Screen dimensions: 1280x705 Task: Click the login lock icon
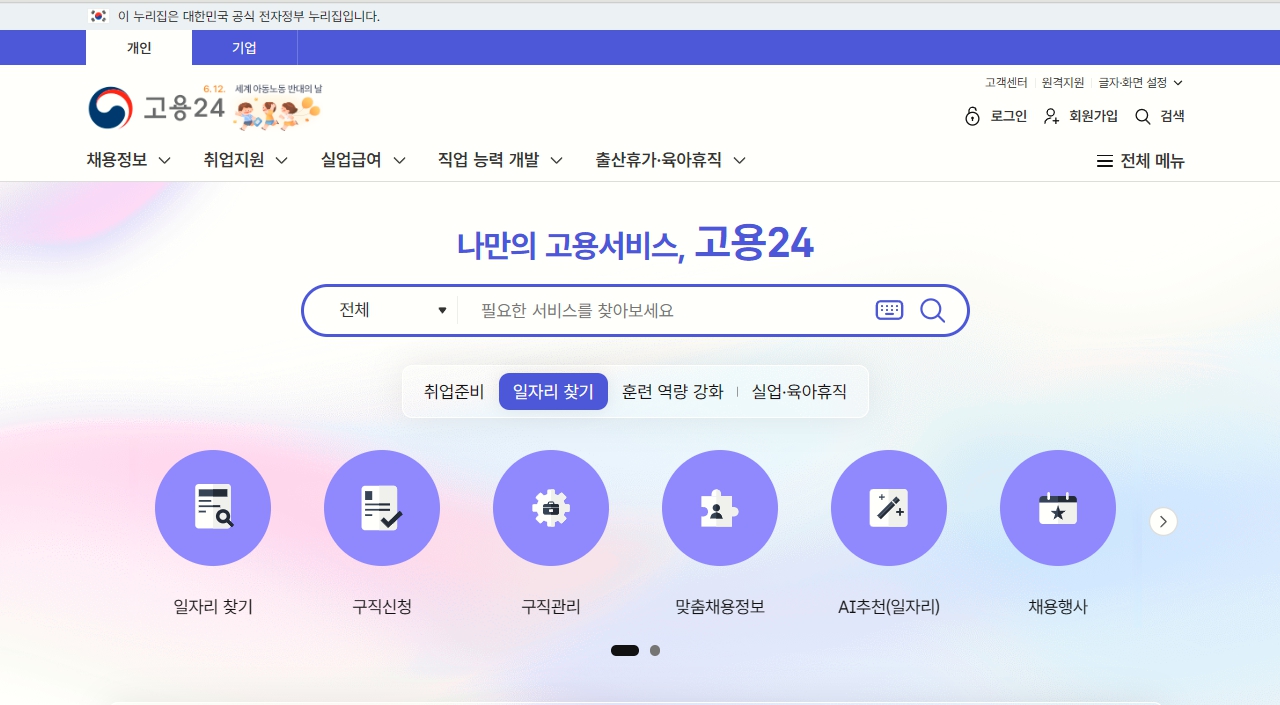click(x=972, y=116)
